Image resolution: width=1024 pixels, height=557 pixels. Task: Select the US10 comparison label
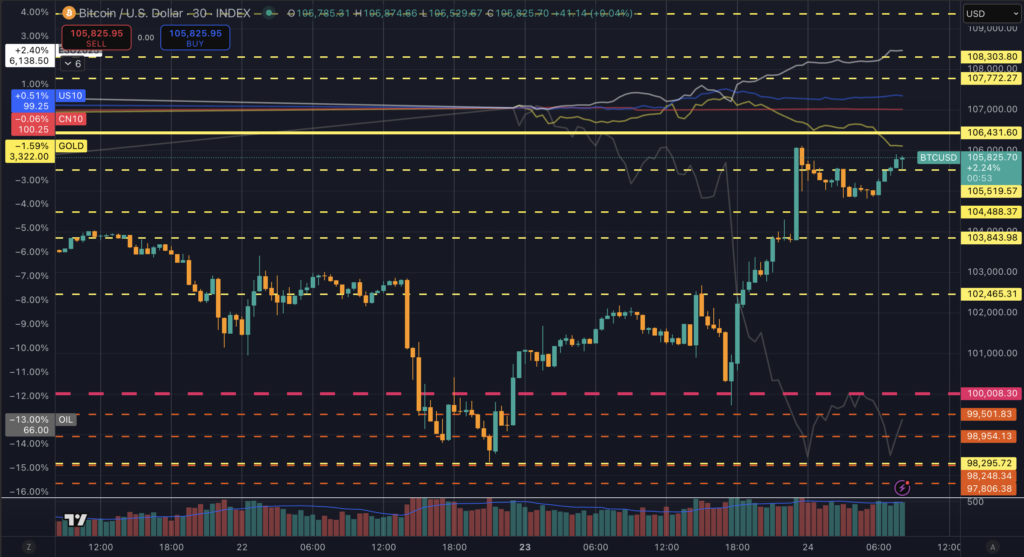[x=70, y=95]
